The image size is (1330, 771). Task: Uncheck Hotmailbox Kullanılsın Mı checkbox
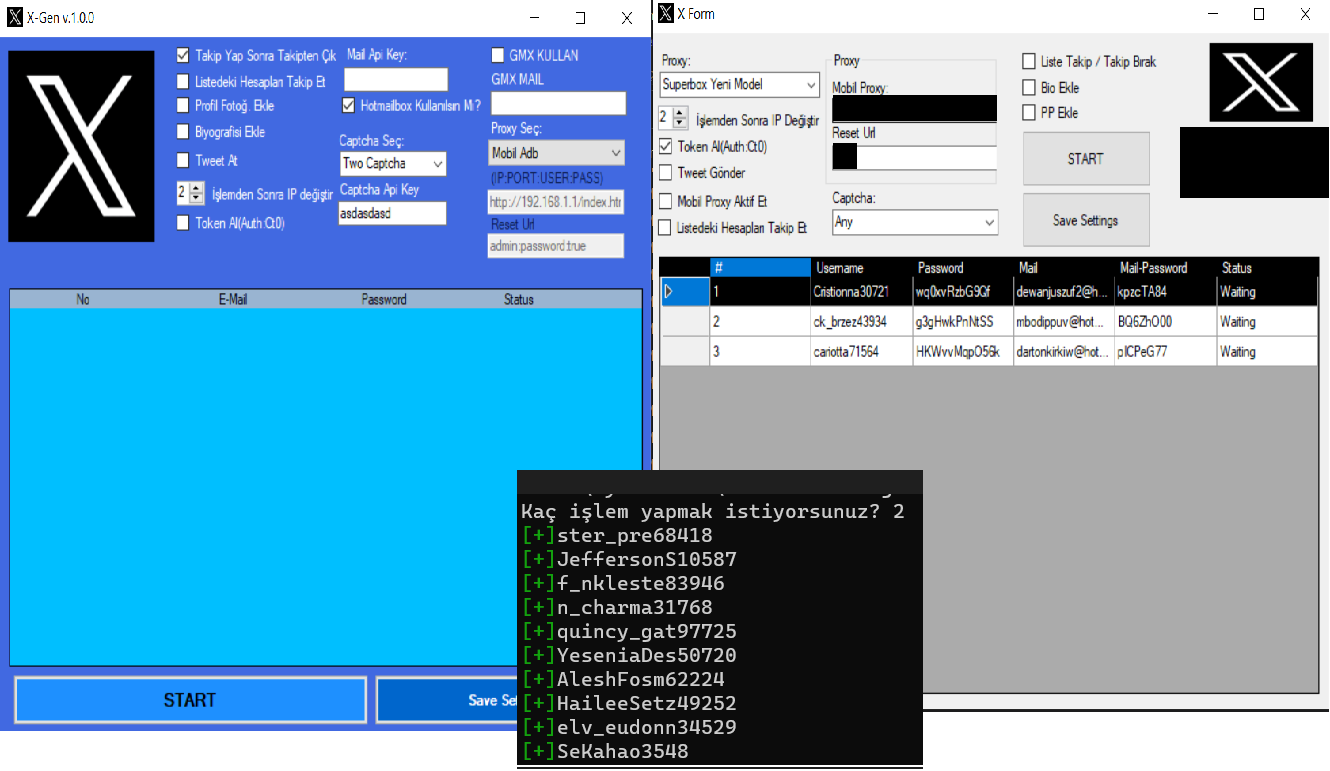(349, 105)
